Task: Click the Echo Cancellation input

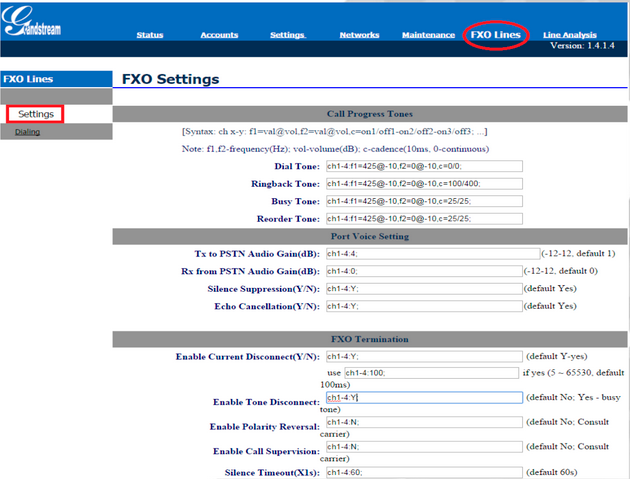Action: (x=423, y=305)
